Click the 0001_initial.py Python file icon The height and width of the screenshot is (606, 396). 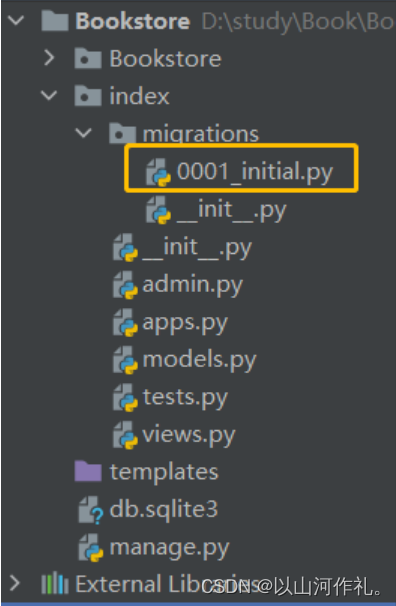[158, 172]
